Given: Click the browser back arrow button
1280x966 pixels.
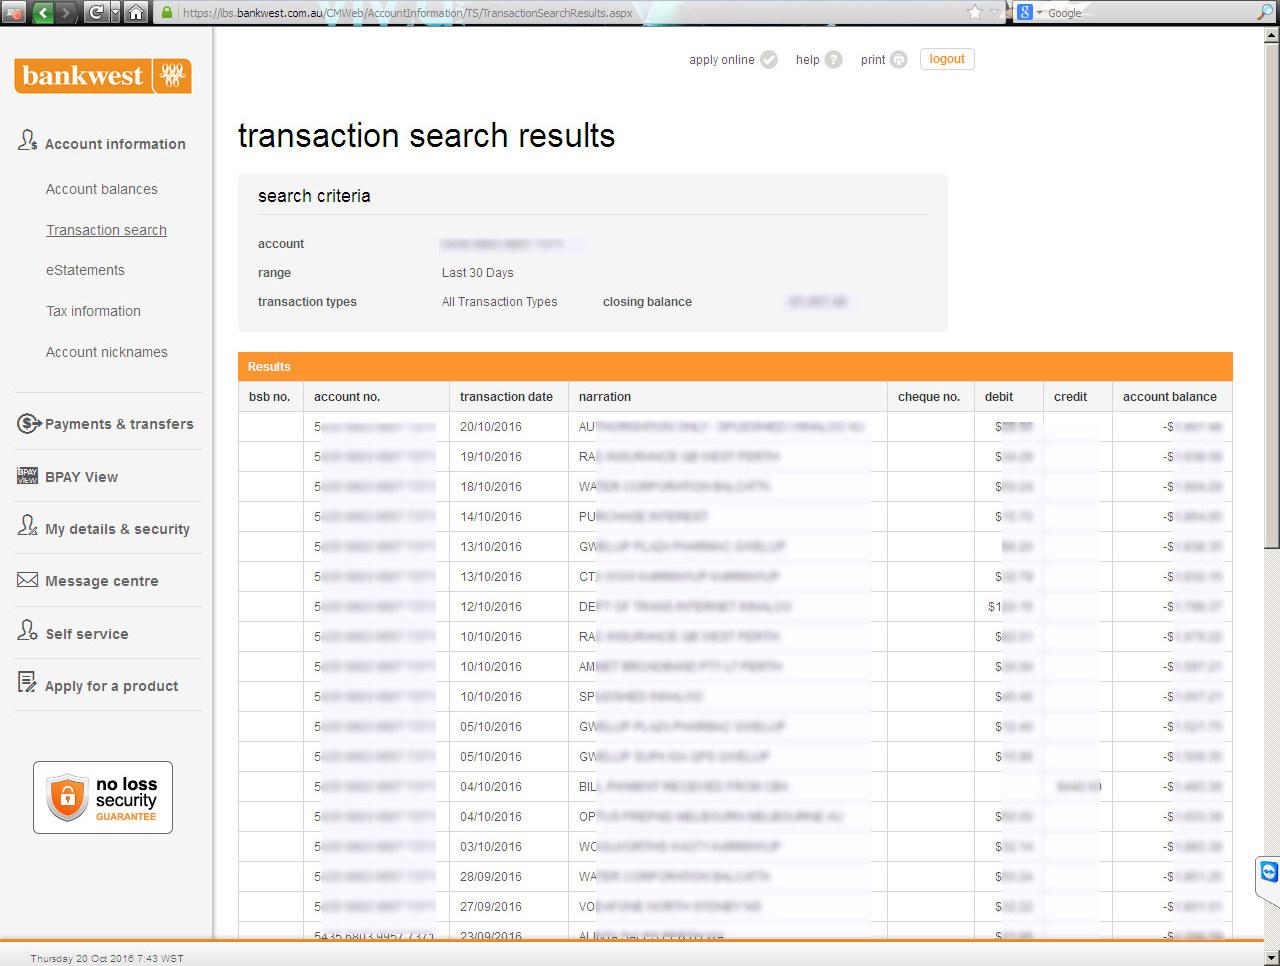Looking at the screenshot, I should click(43, 12).
